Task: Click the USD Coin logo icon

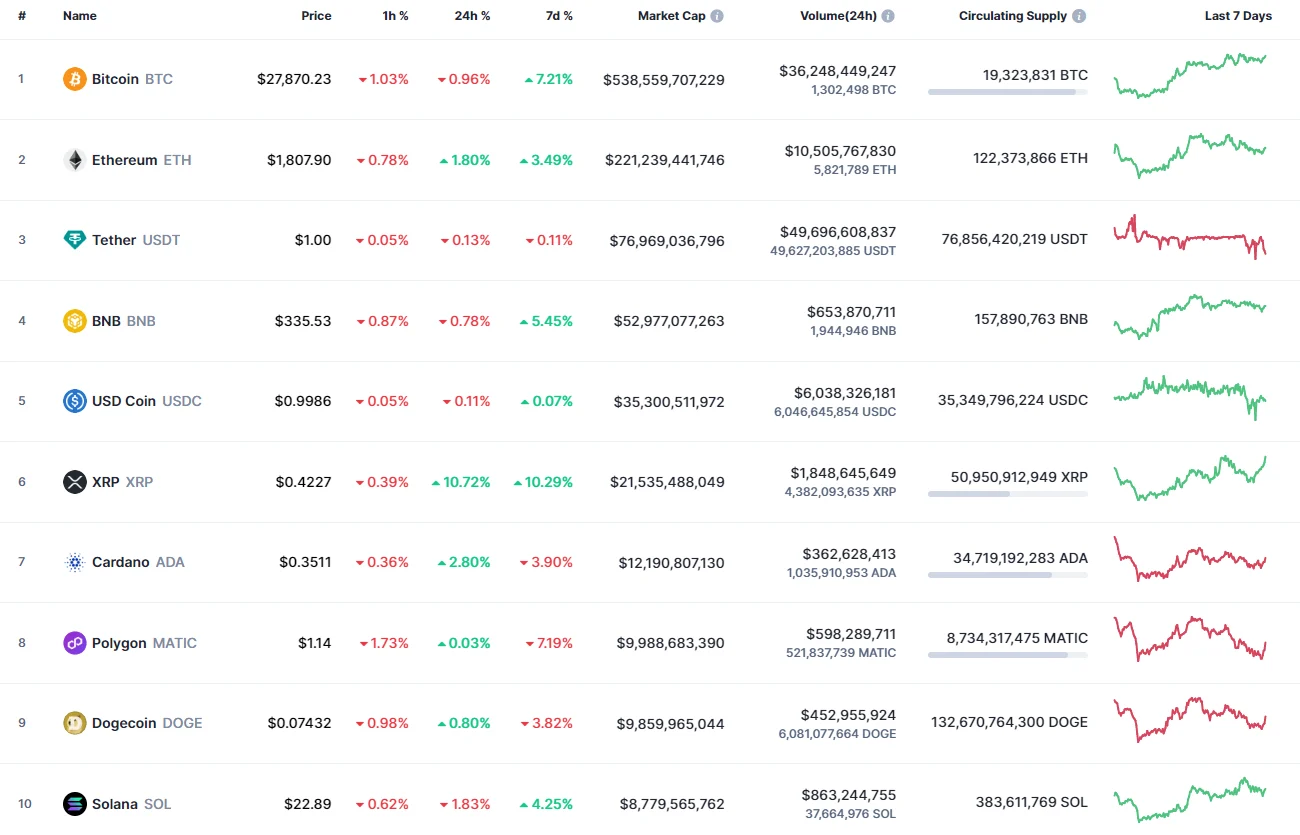Action: pos(73,401)
